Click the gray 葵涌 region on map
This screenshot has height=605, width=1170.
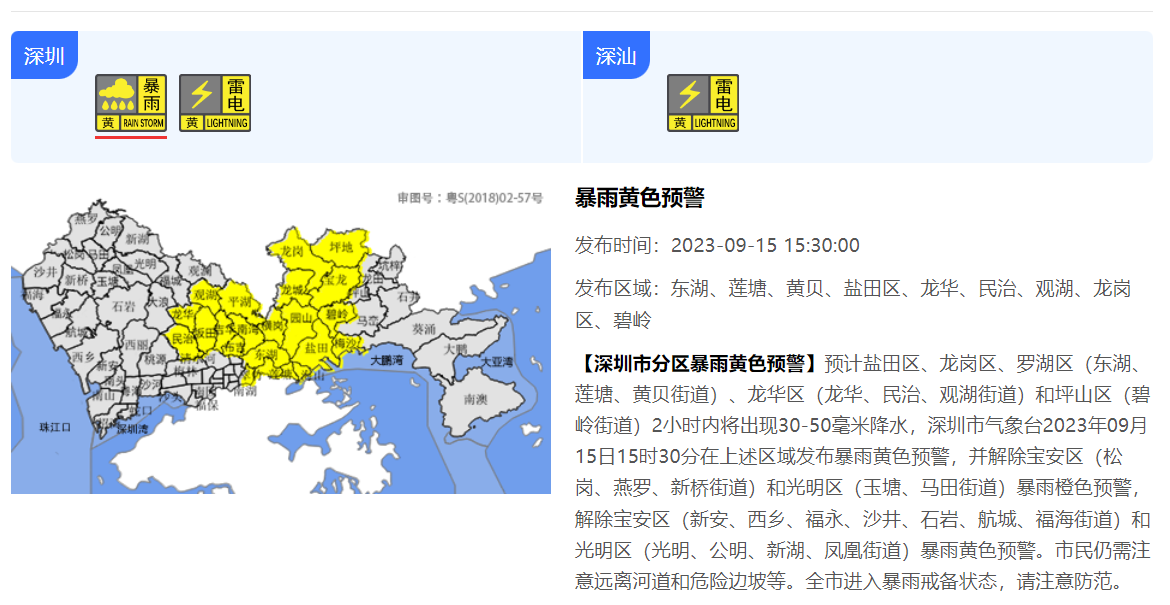click(423, 328)
